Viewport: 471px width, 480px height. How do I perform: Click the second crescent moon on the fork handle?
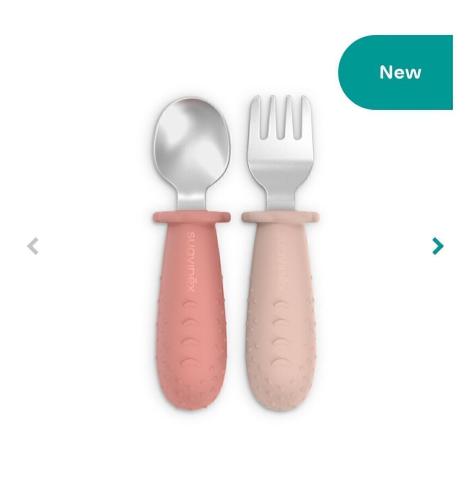click(x=281, y=323)
